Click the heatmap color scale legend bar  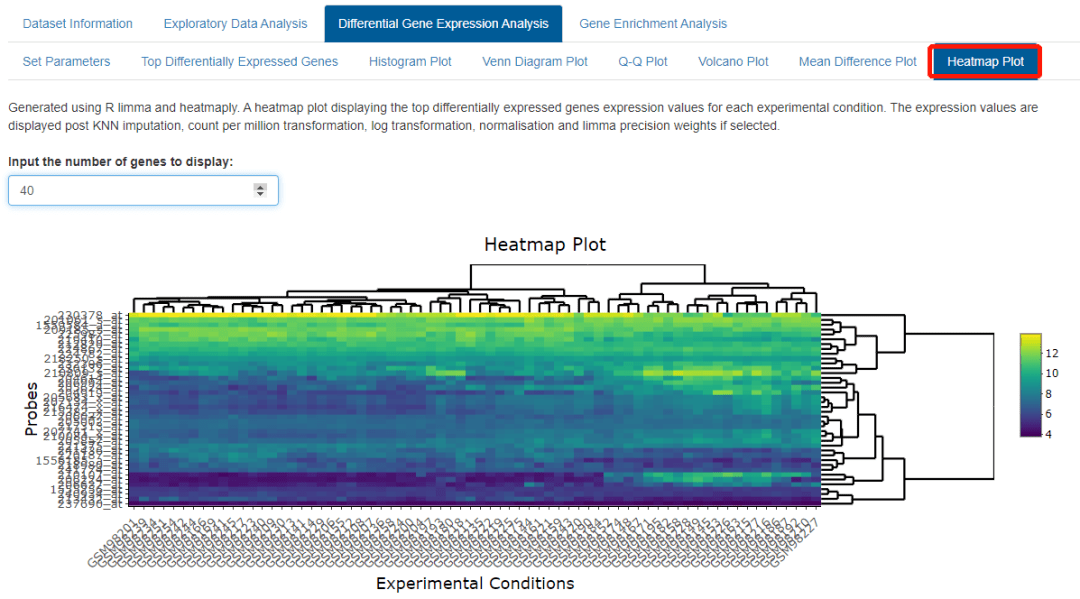point(1030,385)
